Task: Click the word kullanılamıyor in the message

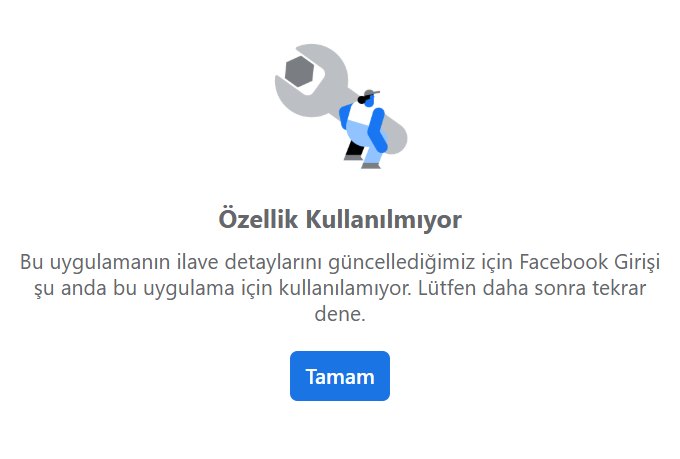Action: tap(345, 289)
